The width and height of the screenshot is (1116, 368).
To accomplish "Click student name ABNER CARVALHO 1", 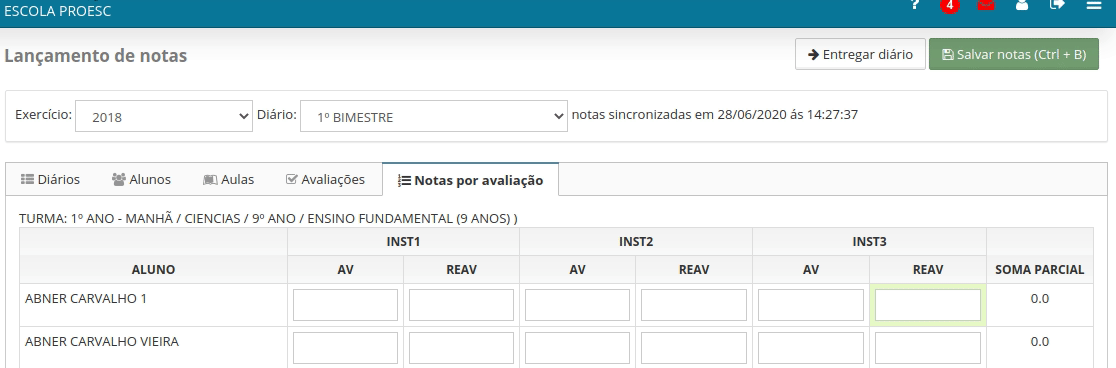I will 86,299.
